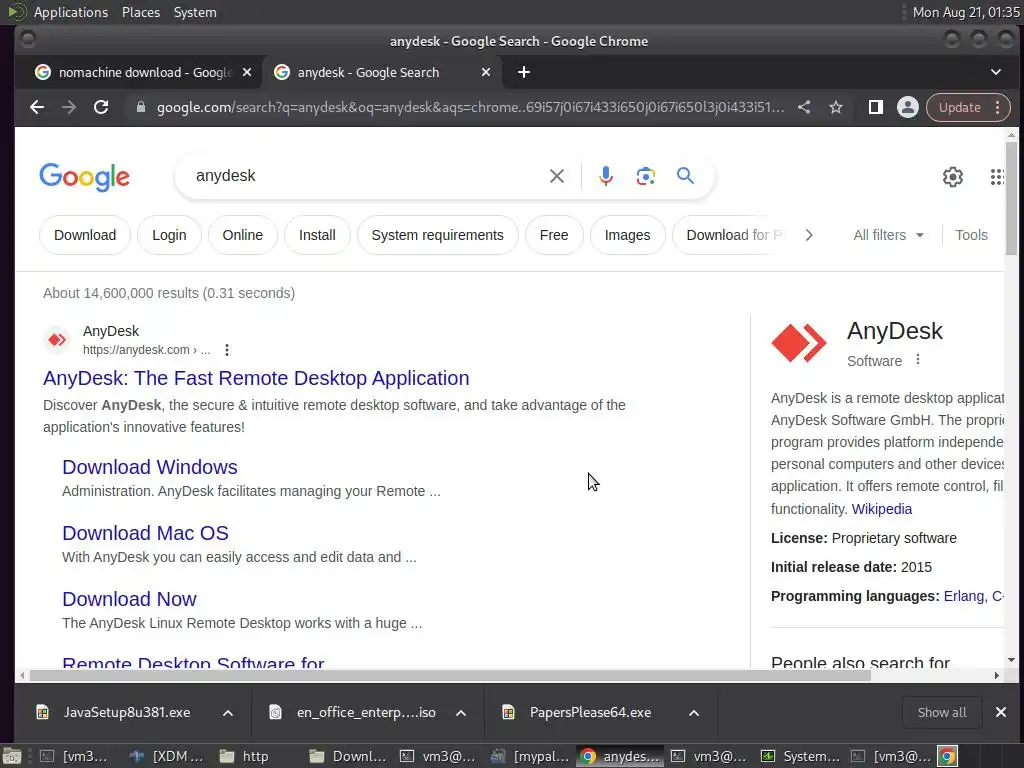This screenshot has width=1024, height=768.
Task: Open a new tab with plus button
Action: click(x=524, y=72)
